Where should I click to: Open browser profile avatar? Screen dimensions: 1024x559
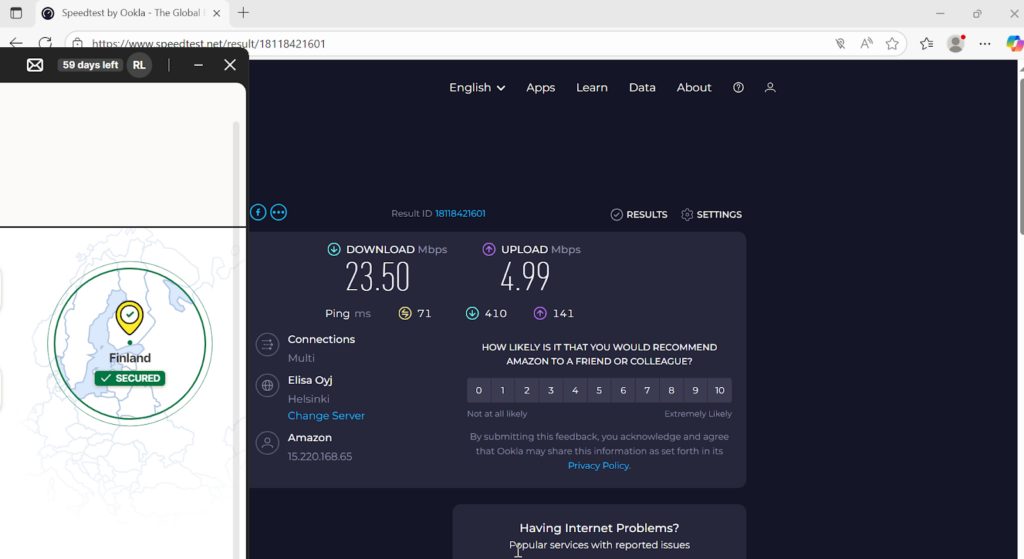pos(956,44)
